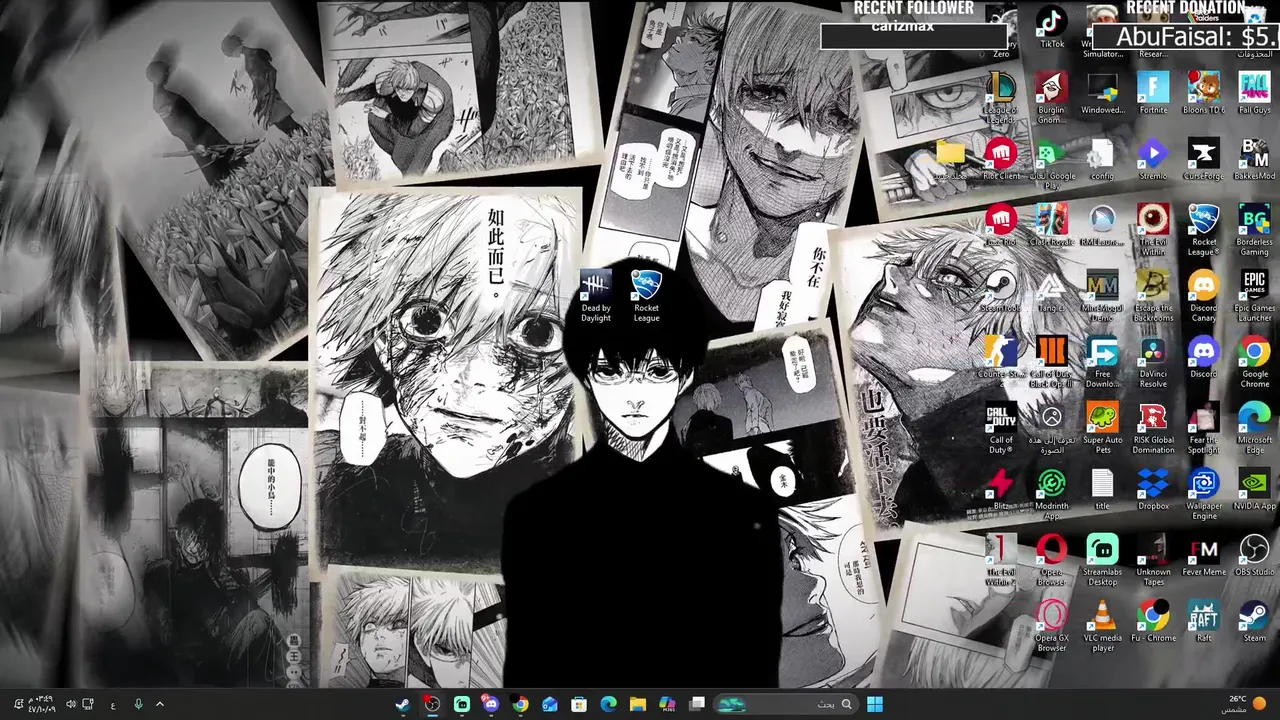The height and width of the screenshot is (720, 1280).
Task: Launch the Modrinth App shortcut
Action: (1051, 494)
